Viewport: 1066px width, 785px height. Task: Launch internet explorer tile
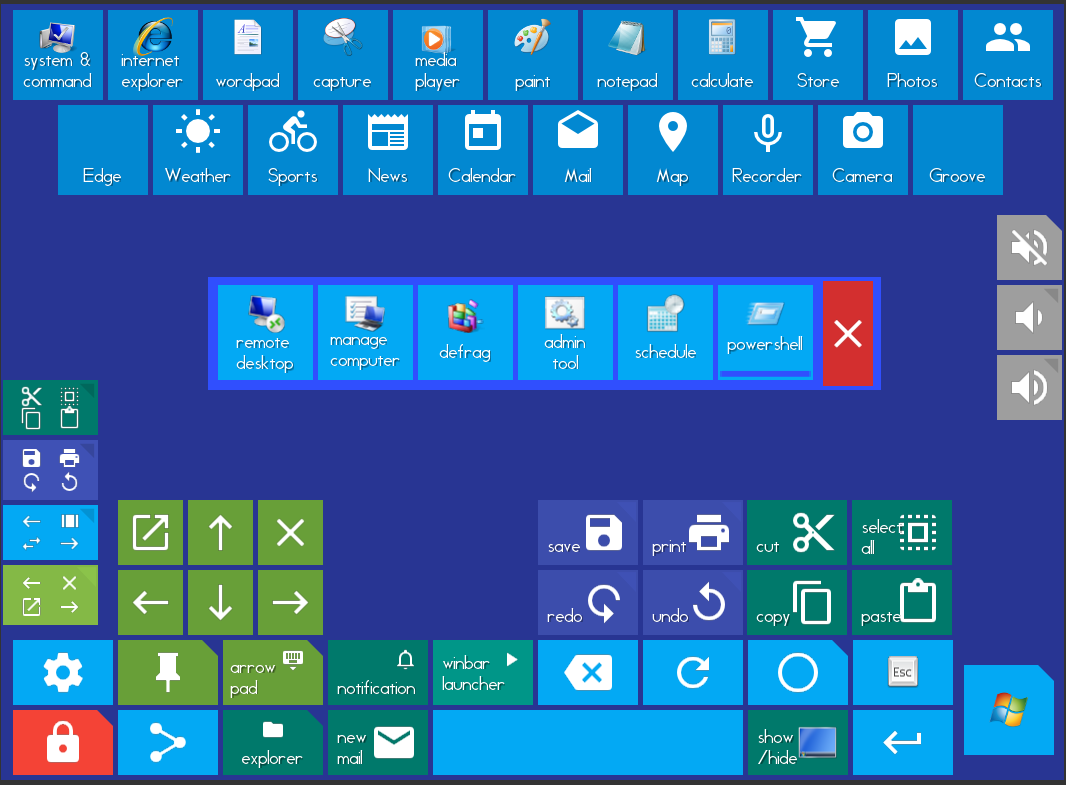[153, 55]
